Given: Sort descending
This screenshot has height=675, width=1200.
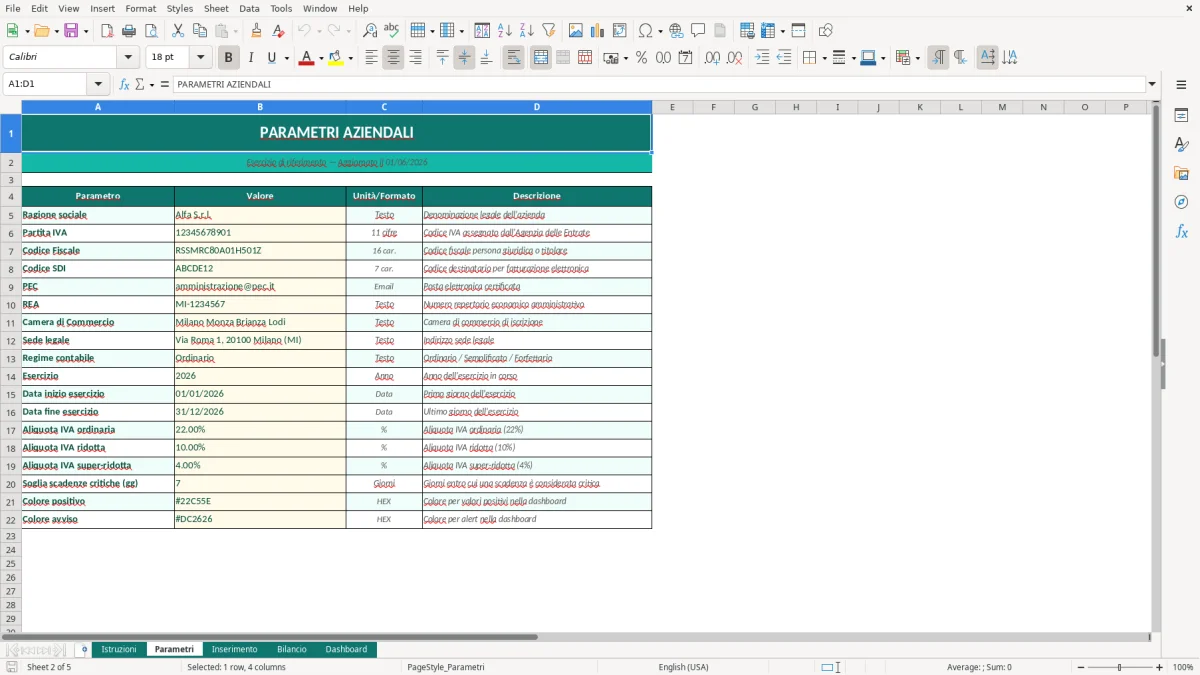Looking at the screenshot, I should pos(526,31).
